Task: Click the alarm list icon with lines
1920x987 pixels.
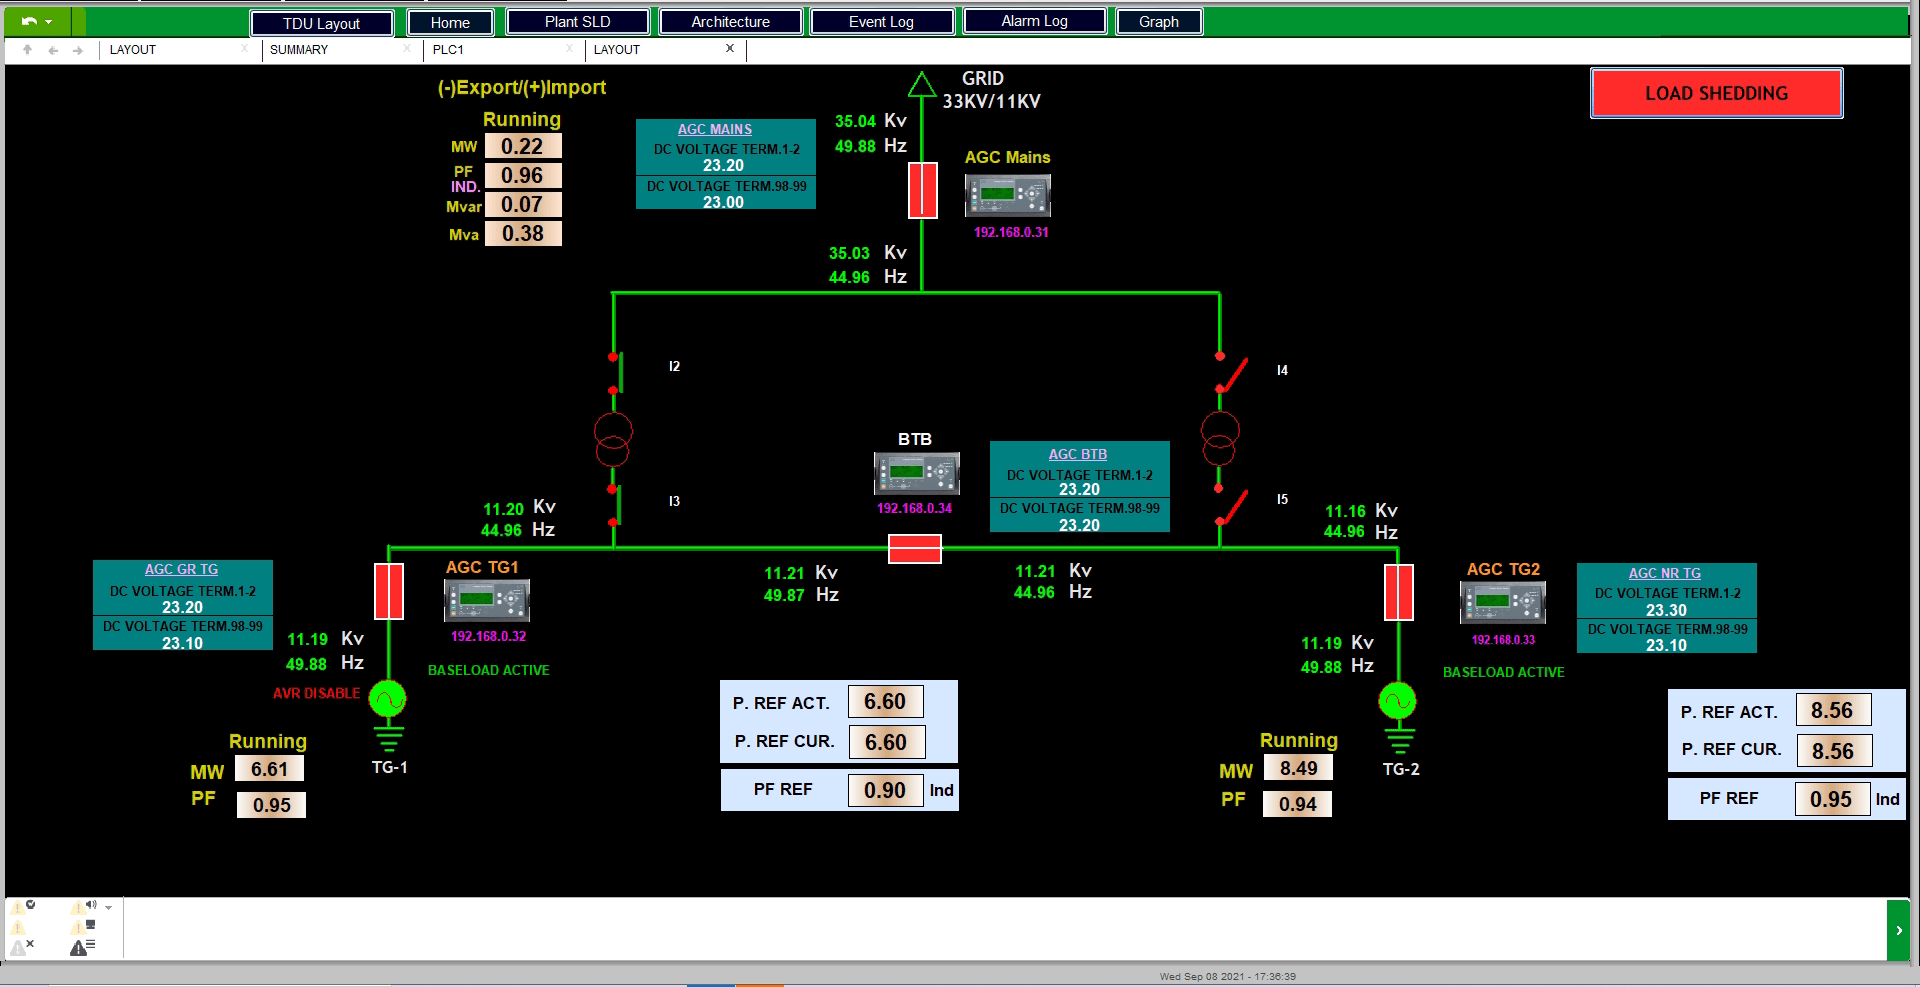Action: (83, 947)
